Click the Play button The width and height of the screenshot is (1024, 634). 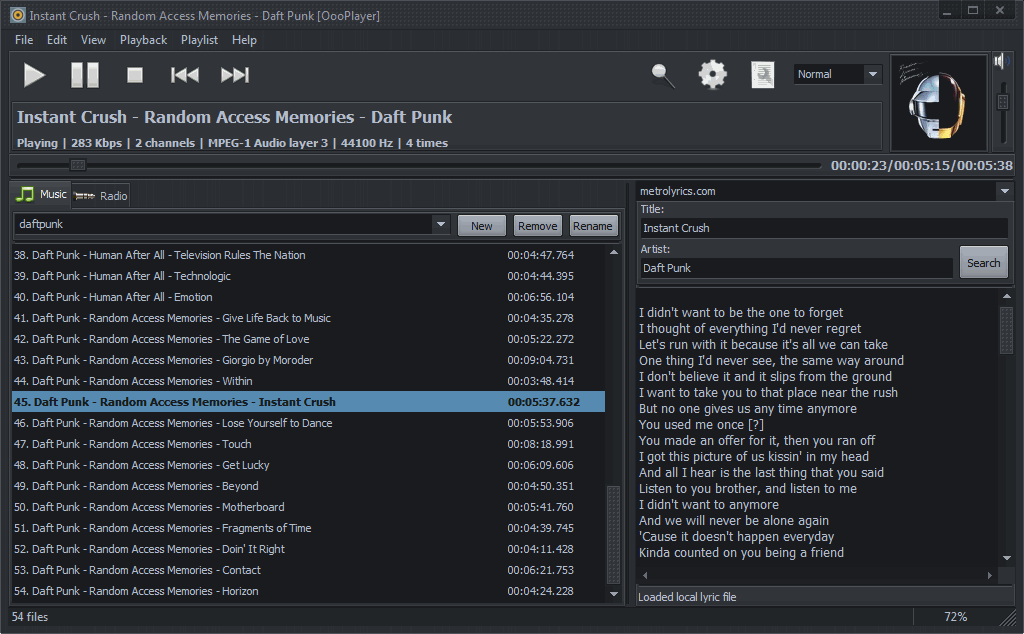click(35, 75)
